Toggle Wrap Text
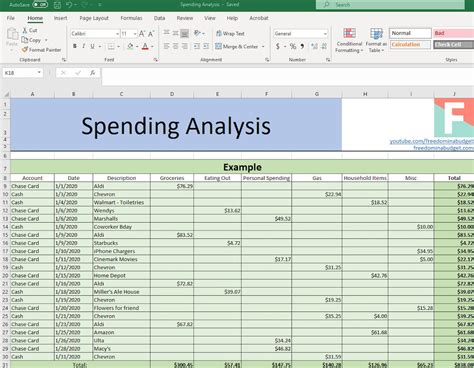 pyautogui.click(x=230, y=33)
